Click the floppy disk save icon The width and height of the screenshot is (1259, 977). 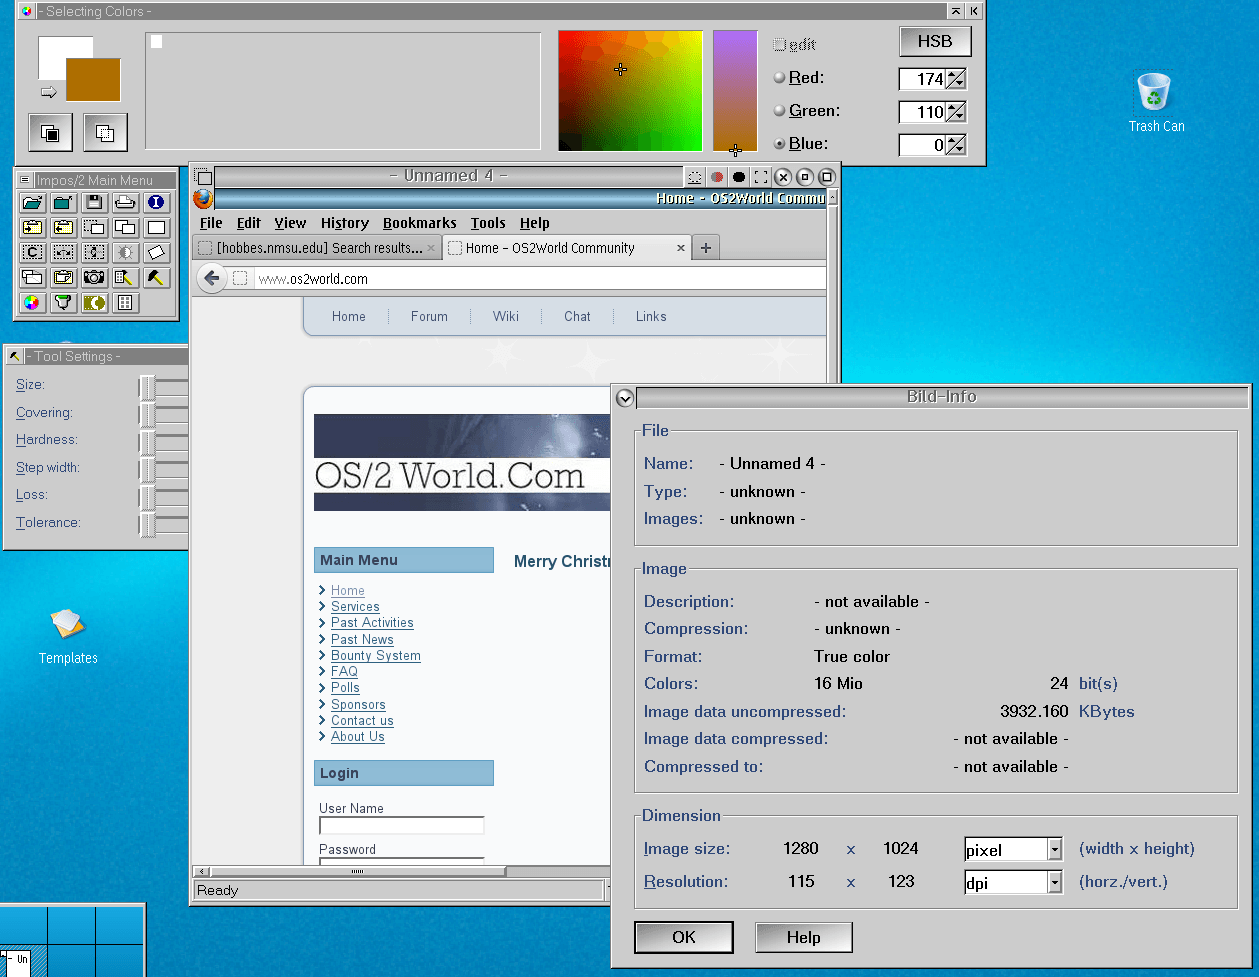[94, 203]
